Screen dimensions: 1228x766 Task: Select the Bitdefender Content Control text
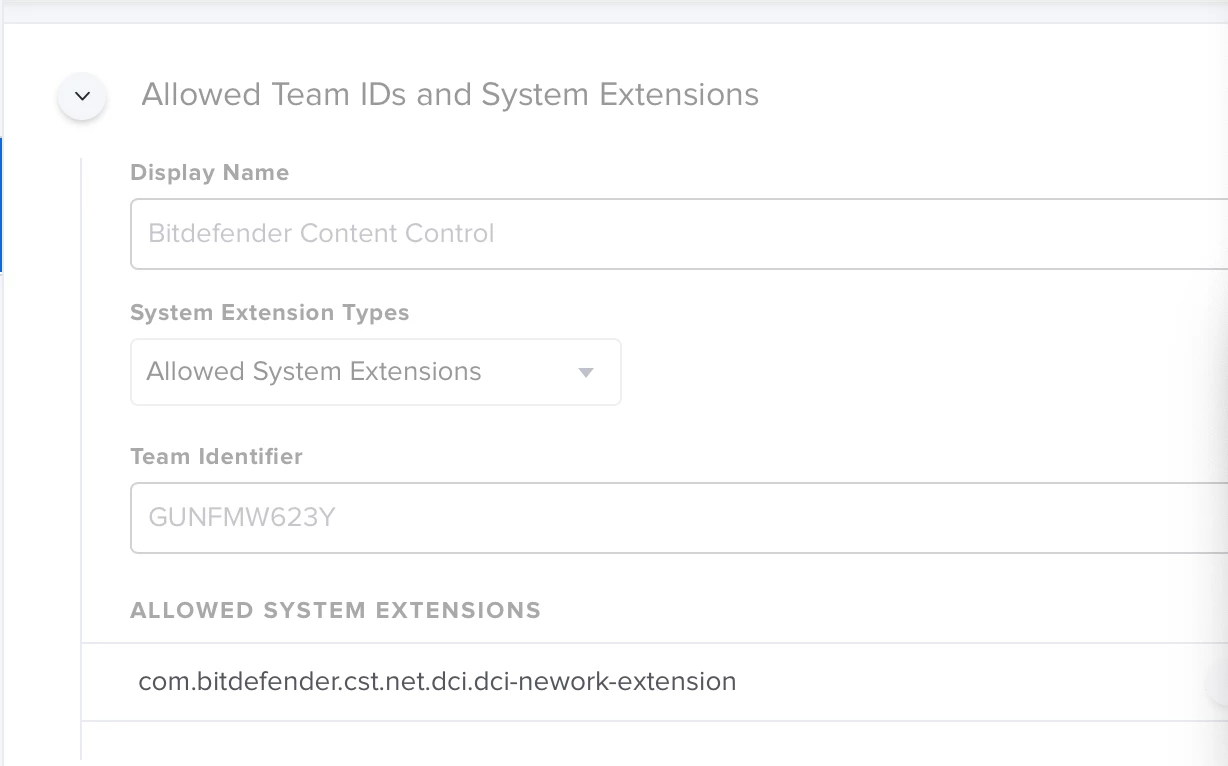coord(321,234)
